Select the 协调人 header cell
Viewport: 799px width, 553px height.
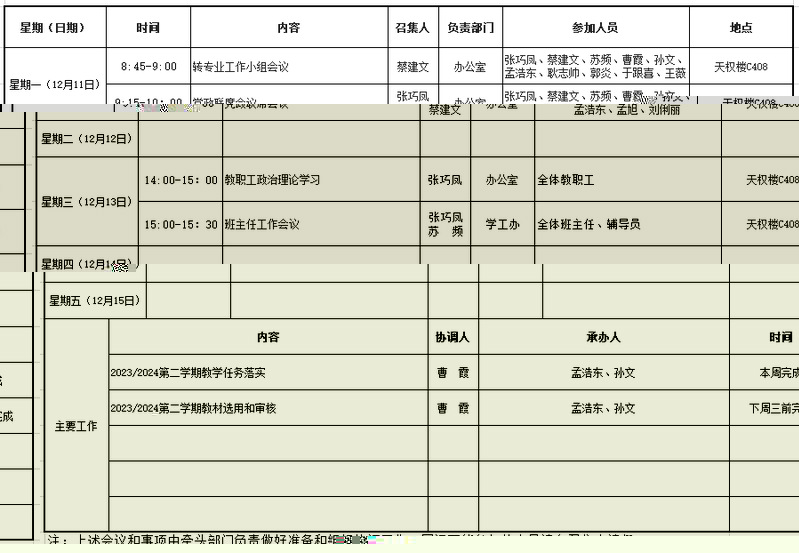coord(452,337)
